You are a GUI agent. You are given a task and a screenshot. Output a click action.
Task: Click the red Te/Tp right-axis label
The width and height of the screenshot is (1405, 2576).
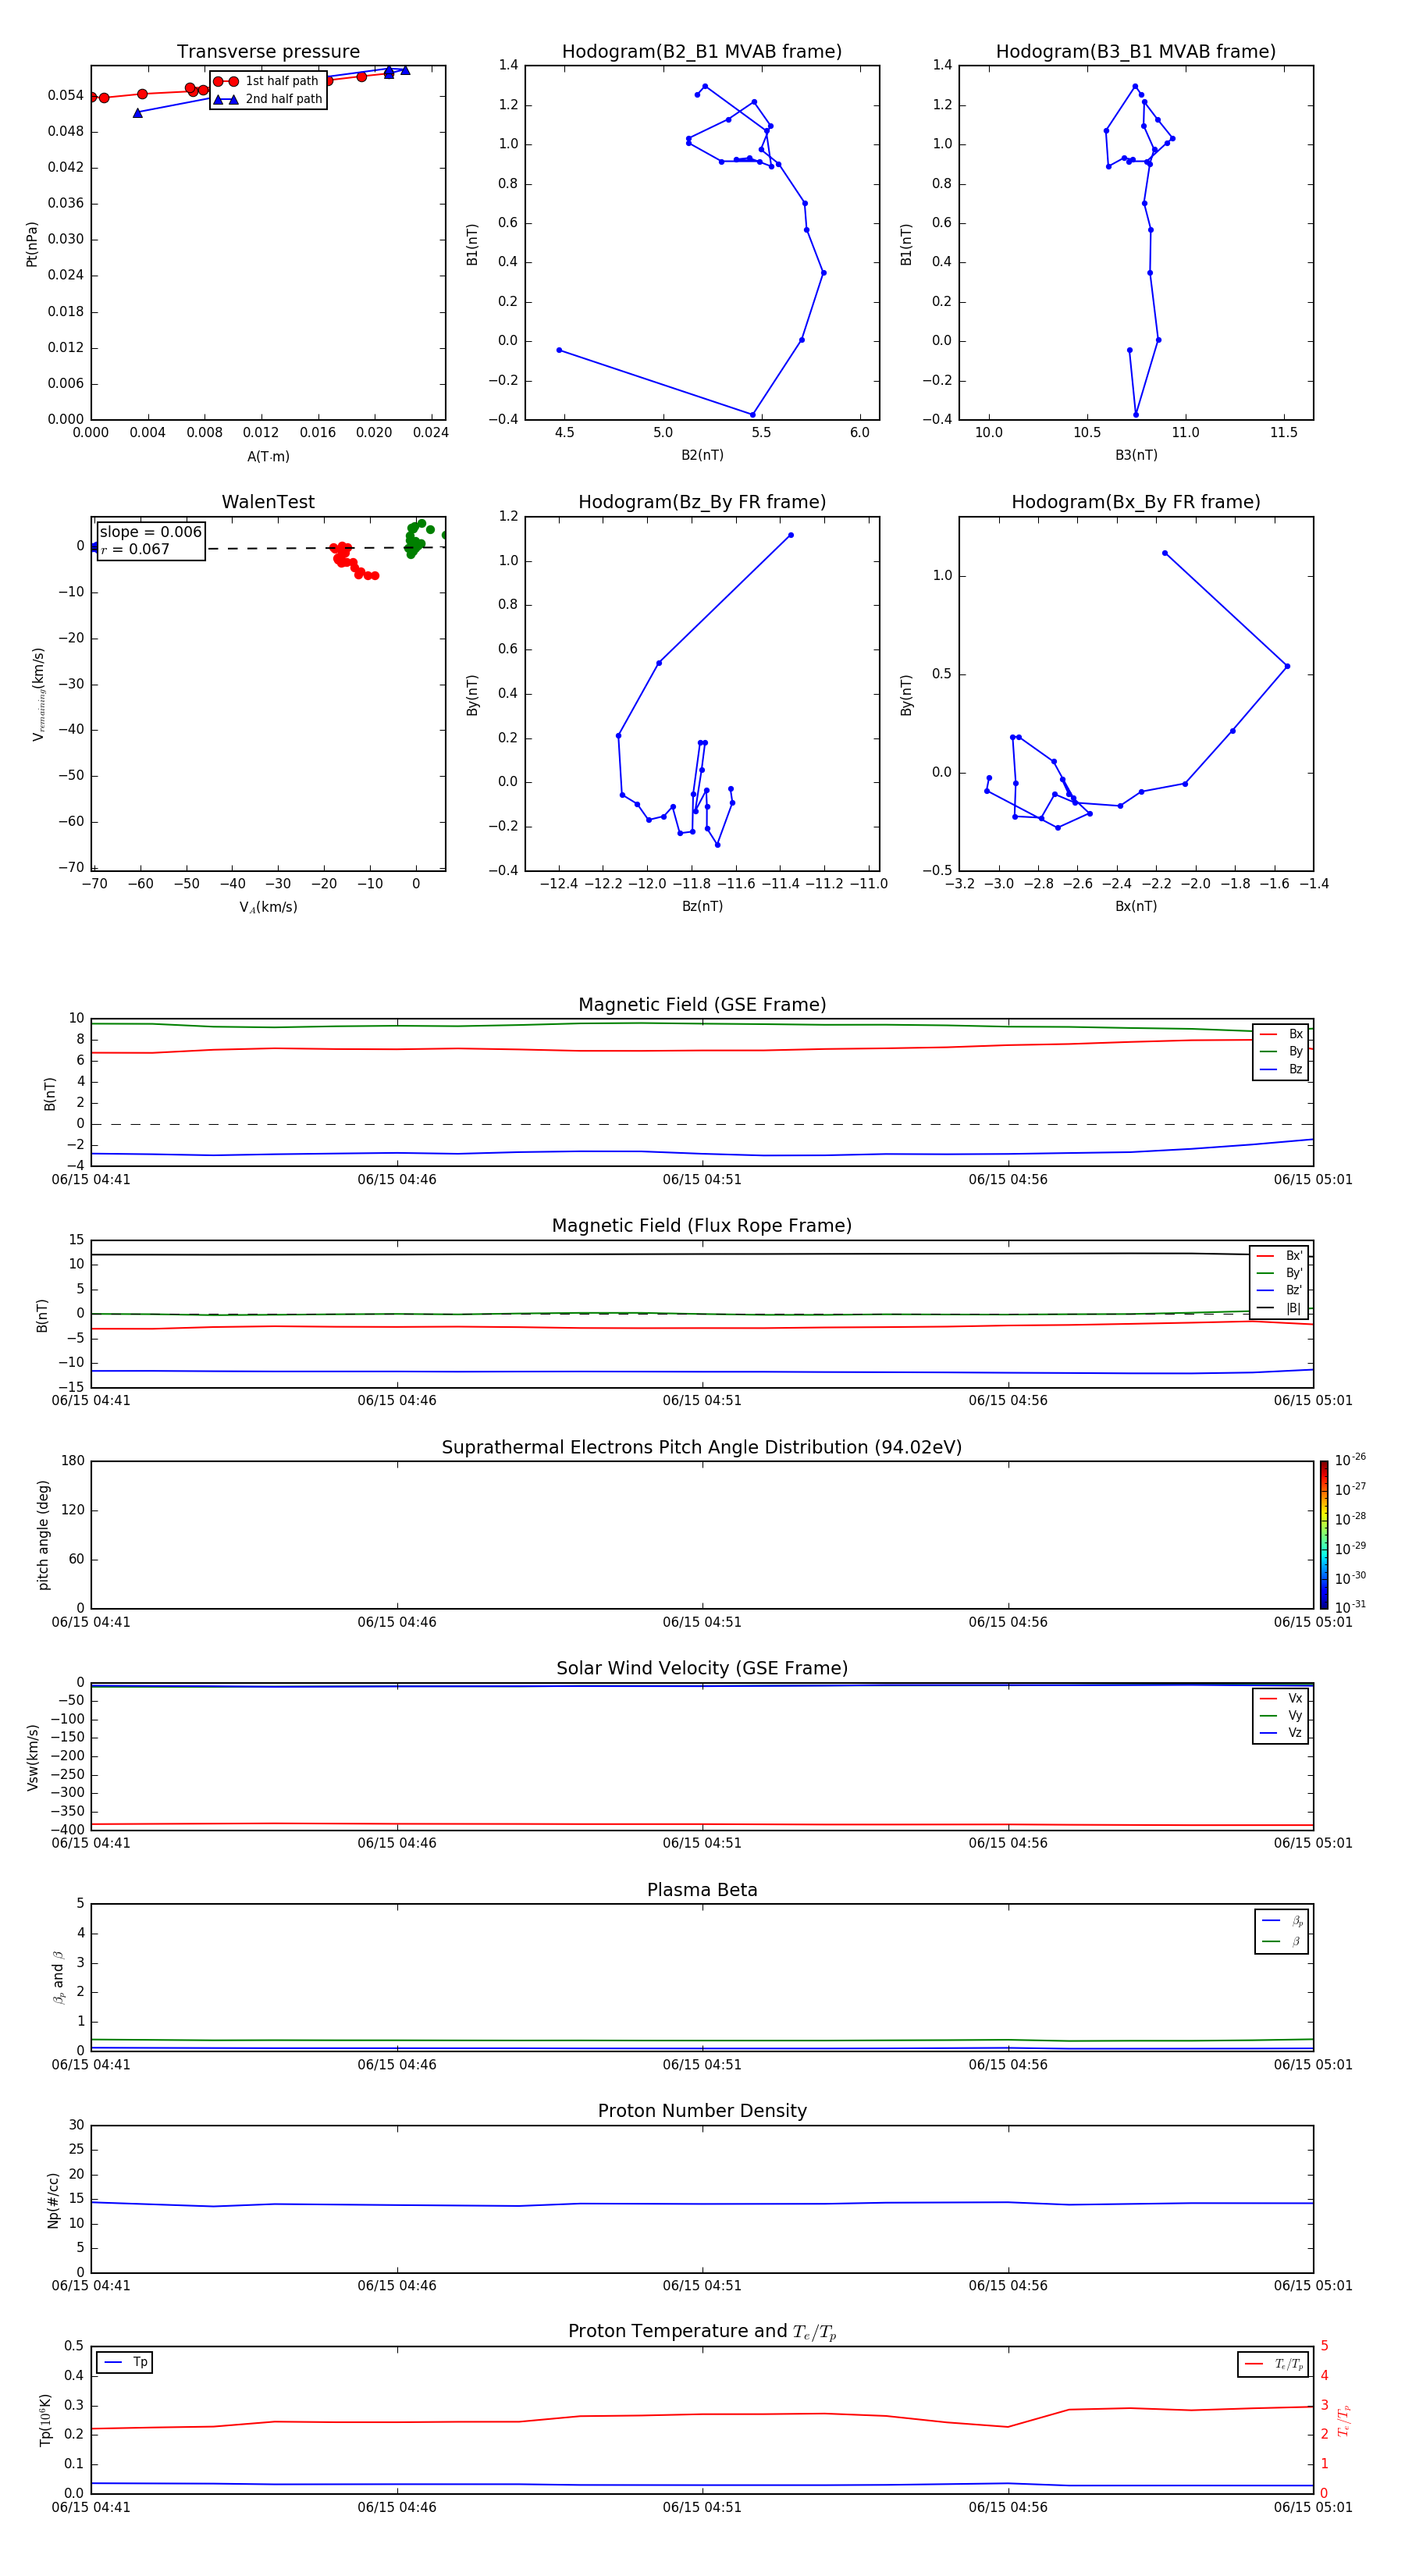point(1343,2420)
